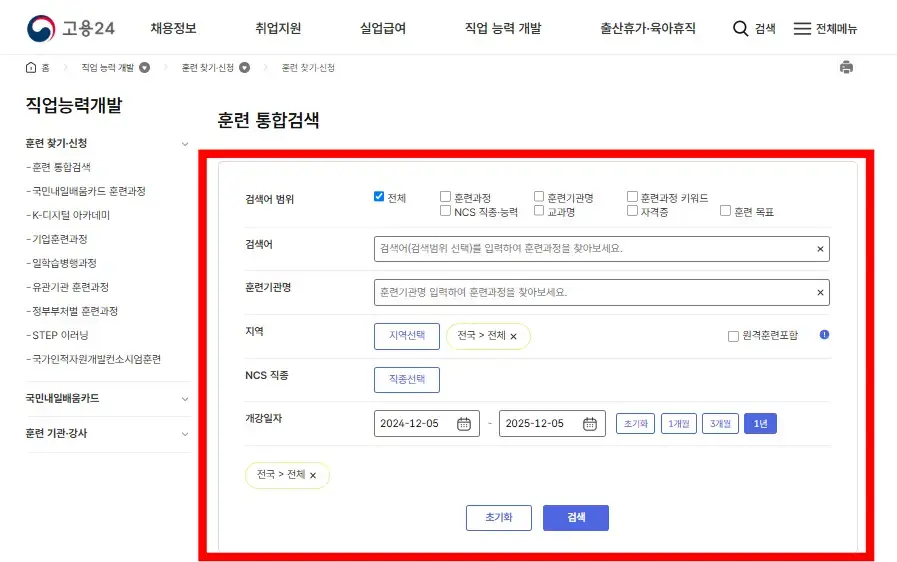Clear the 훈련기관명 field with its X
The width and height of the screenshot is (897, 562).
pos(820,292)
